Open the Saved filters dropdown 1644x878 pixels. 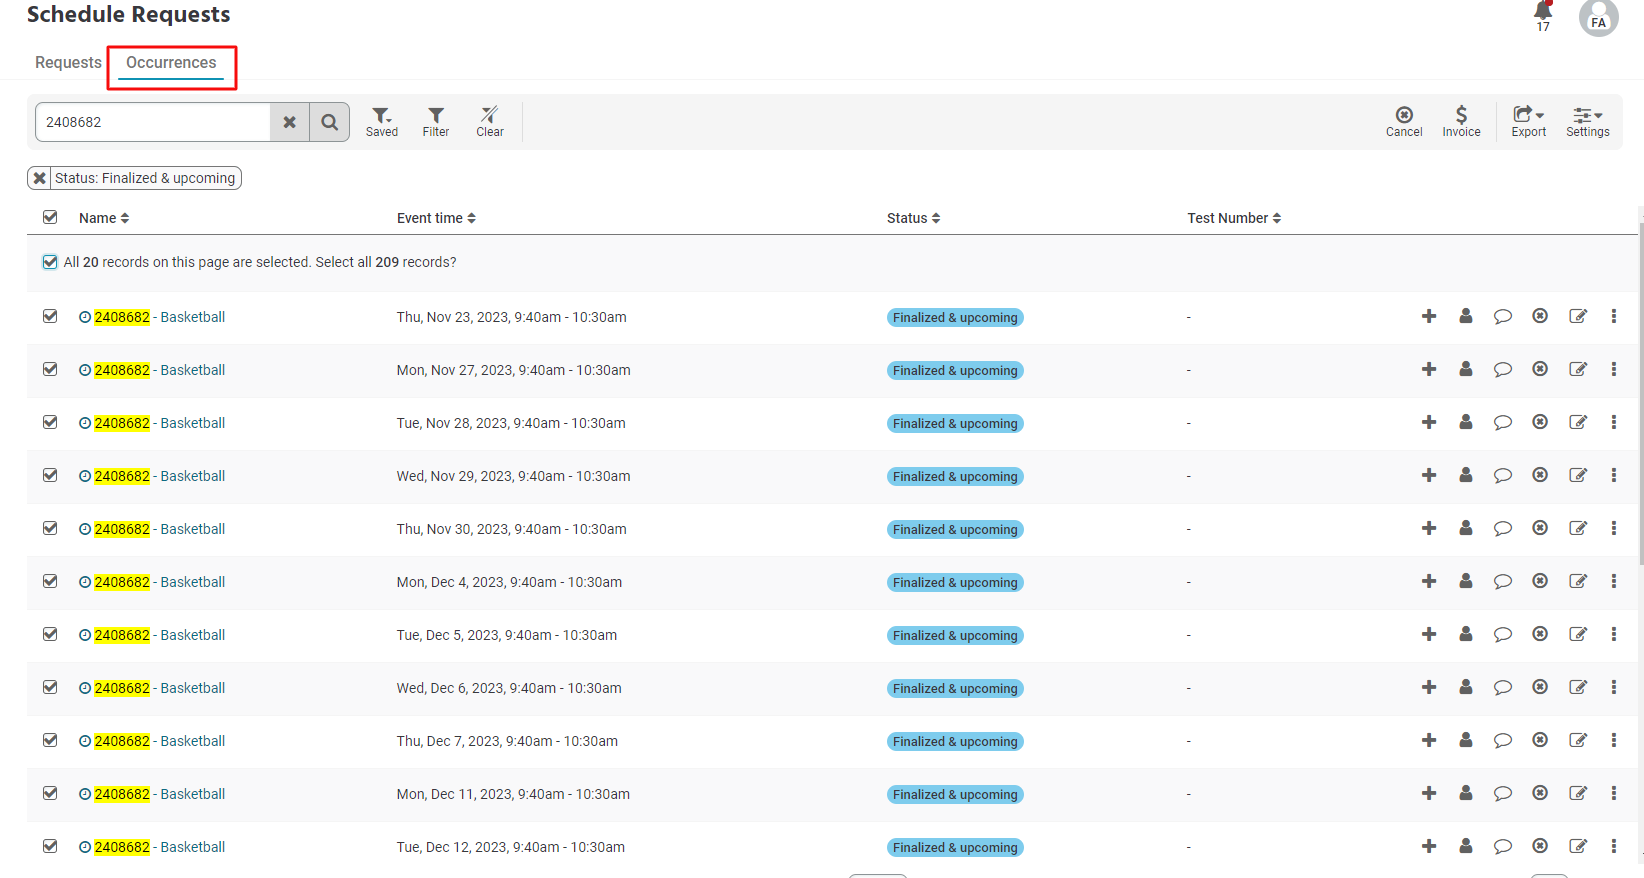[x=382, y=121]
